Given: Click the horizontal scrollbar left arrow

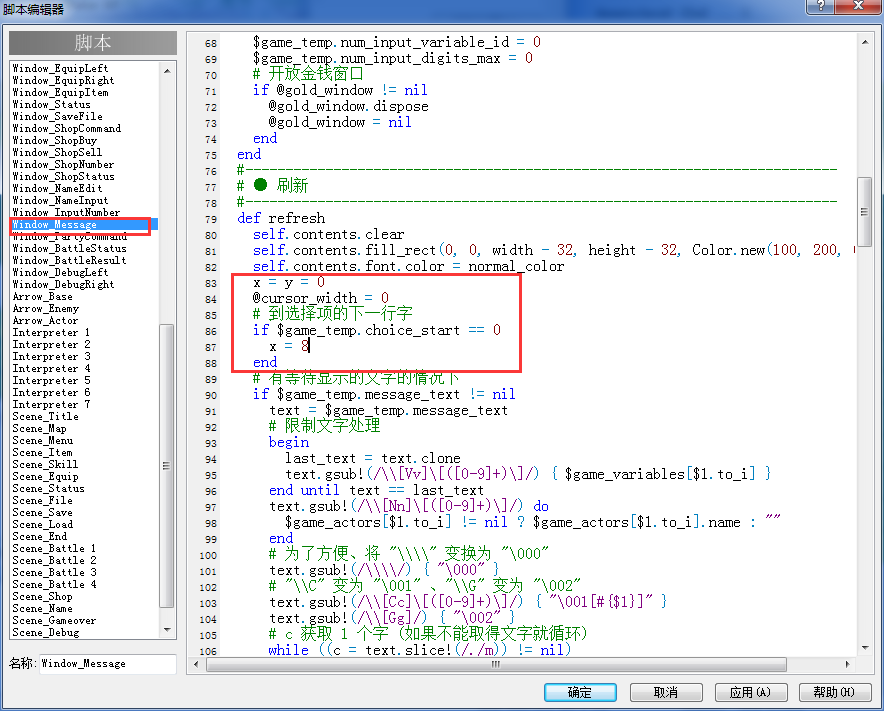Looking at the screenshot, I should [x=196, y=664].
